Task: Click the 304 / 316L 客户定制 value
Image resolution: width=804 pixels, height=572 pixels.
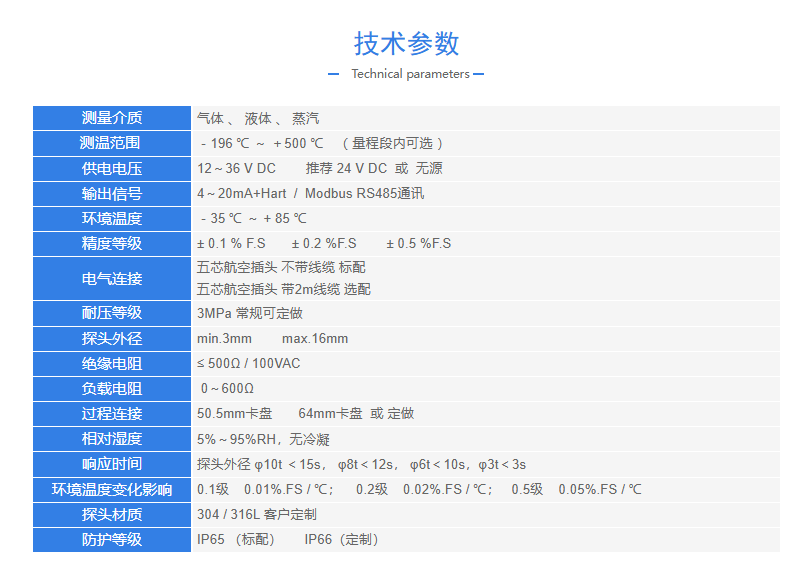Action: pos(257,514)
